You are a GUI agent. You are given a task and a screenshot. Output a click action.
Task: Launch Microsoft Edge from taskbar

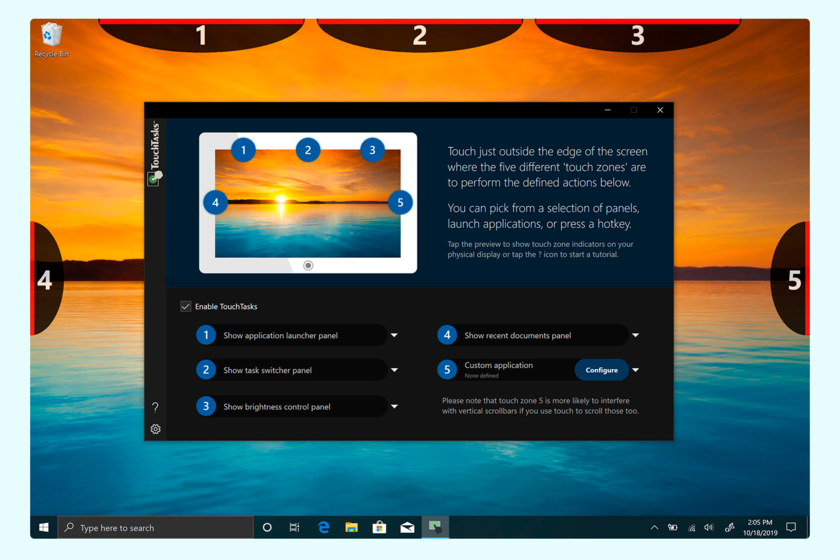tap(324, 528)
